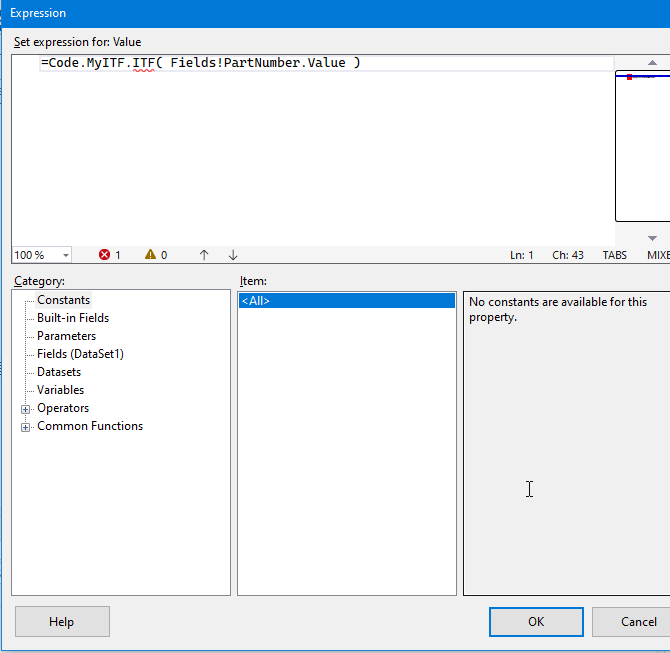The width and height of the screenshot is (670, 653).
Task: Select the <All> item in the list
Action: [x=347, y=301]
